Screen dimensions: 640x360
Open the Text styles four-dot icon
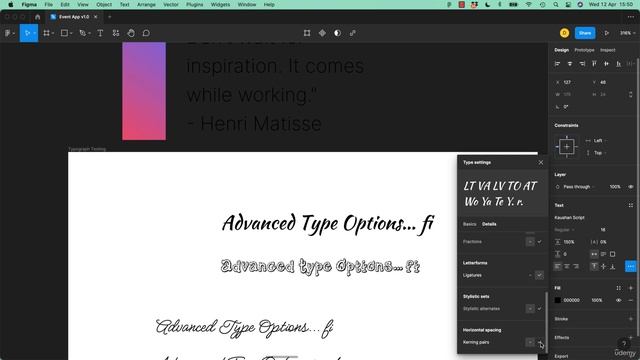(x=631, y=205)
